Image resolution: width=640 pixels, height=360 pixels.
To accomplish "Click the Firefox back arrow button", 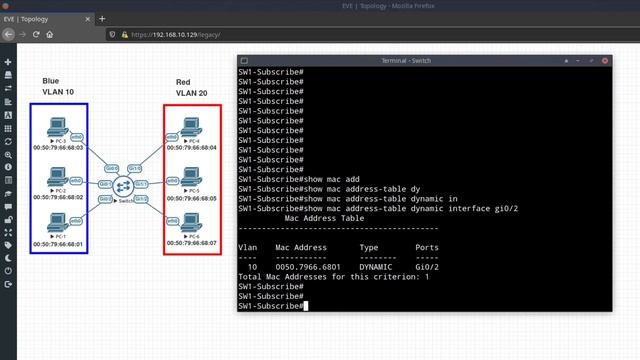I will (x=8, y=35).
